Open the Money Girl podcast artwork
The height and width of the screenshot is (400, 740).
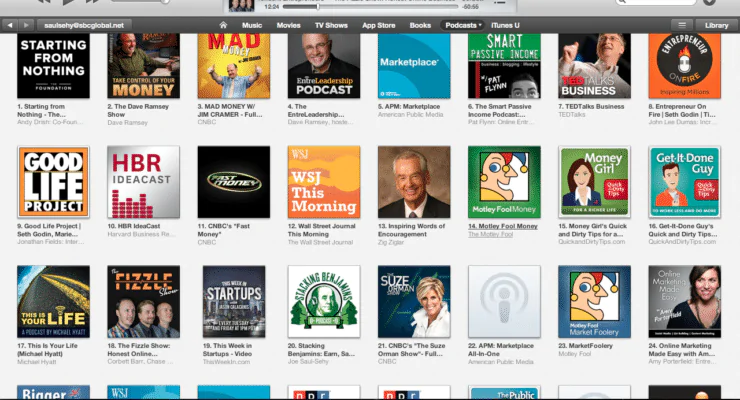click(x=594, y=182)
